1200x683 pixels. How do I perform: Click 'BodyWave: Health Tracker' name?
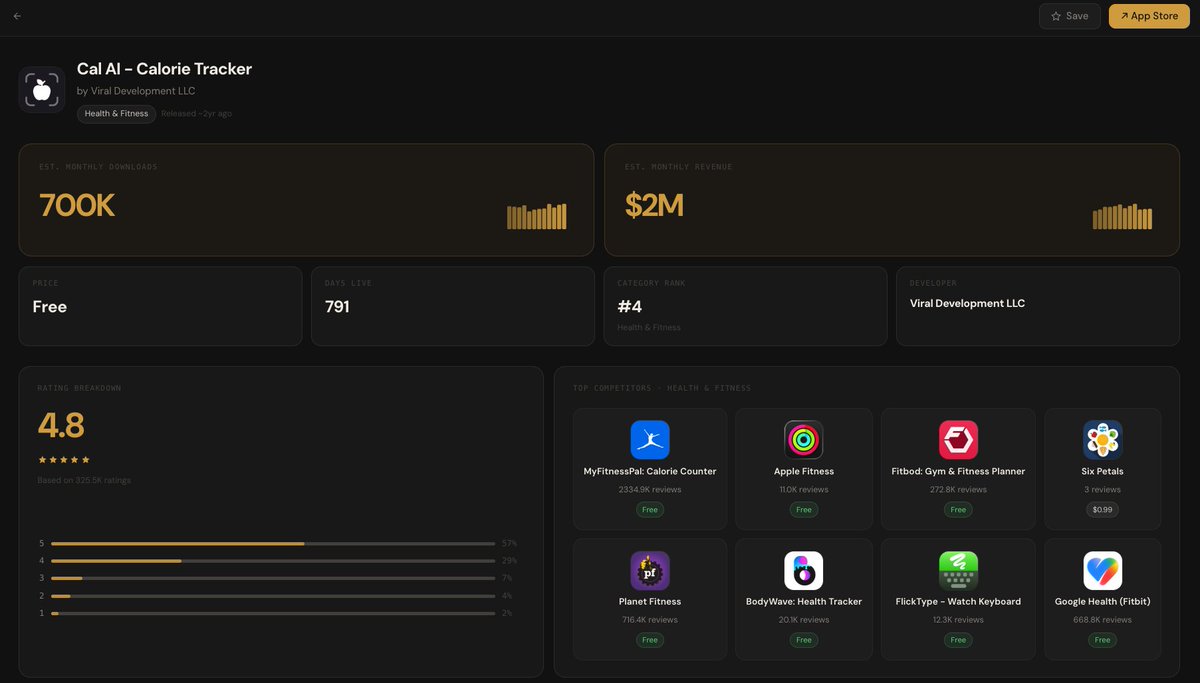click(804, 601)
